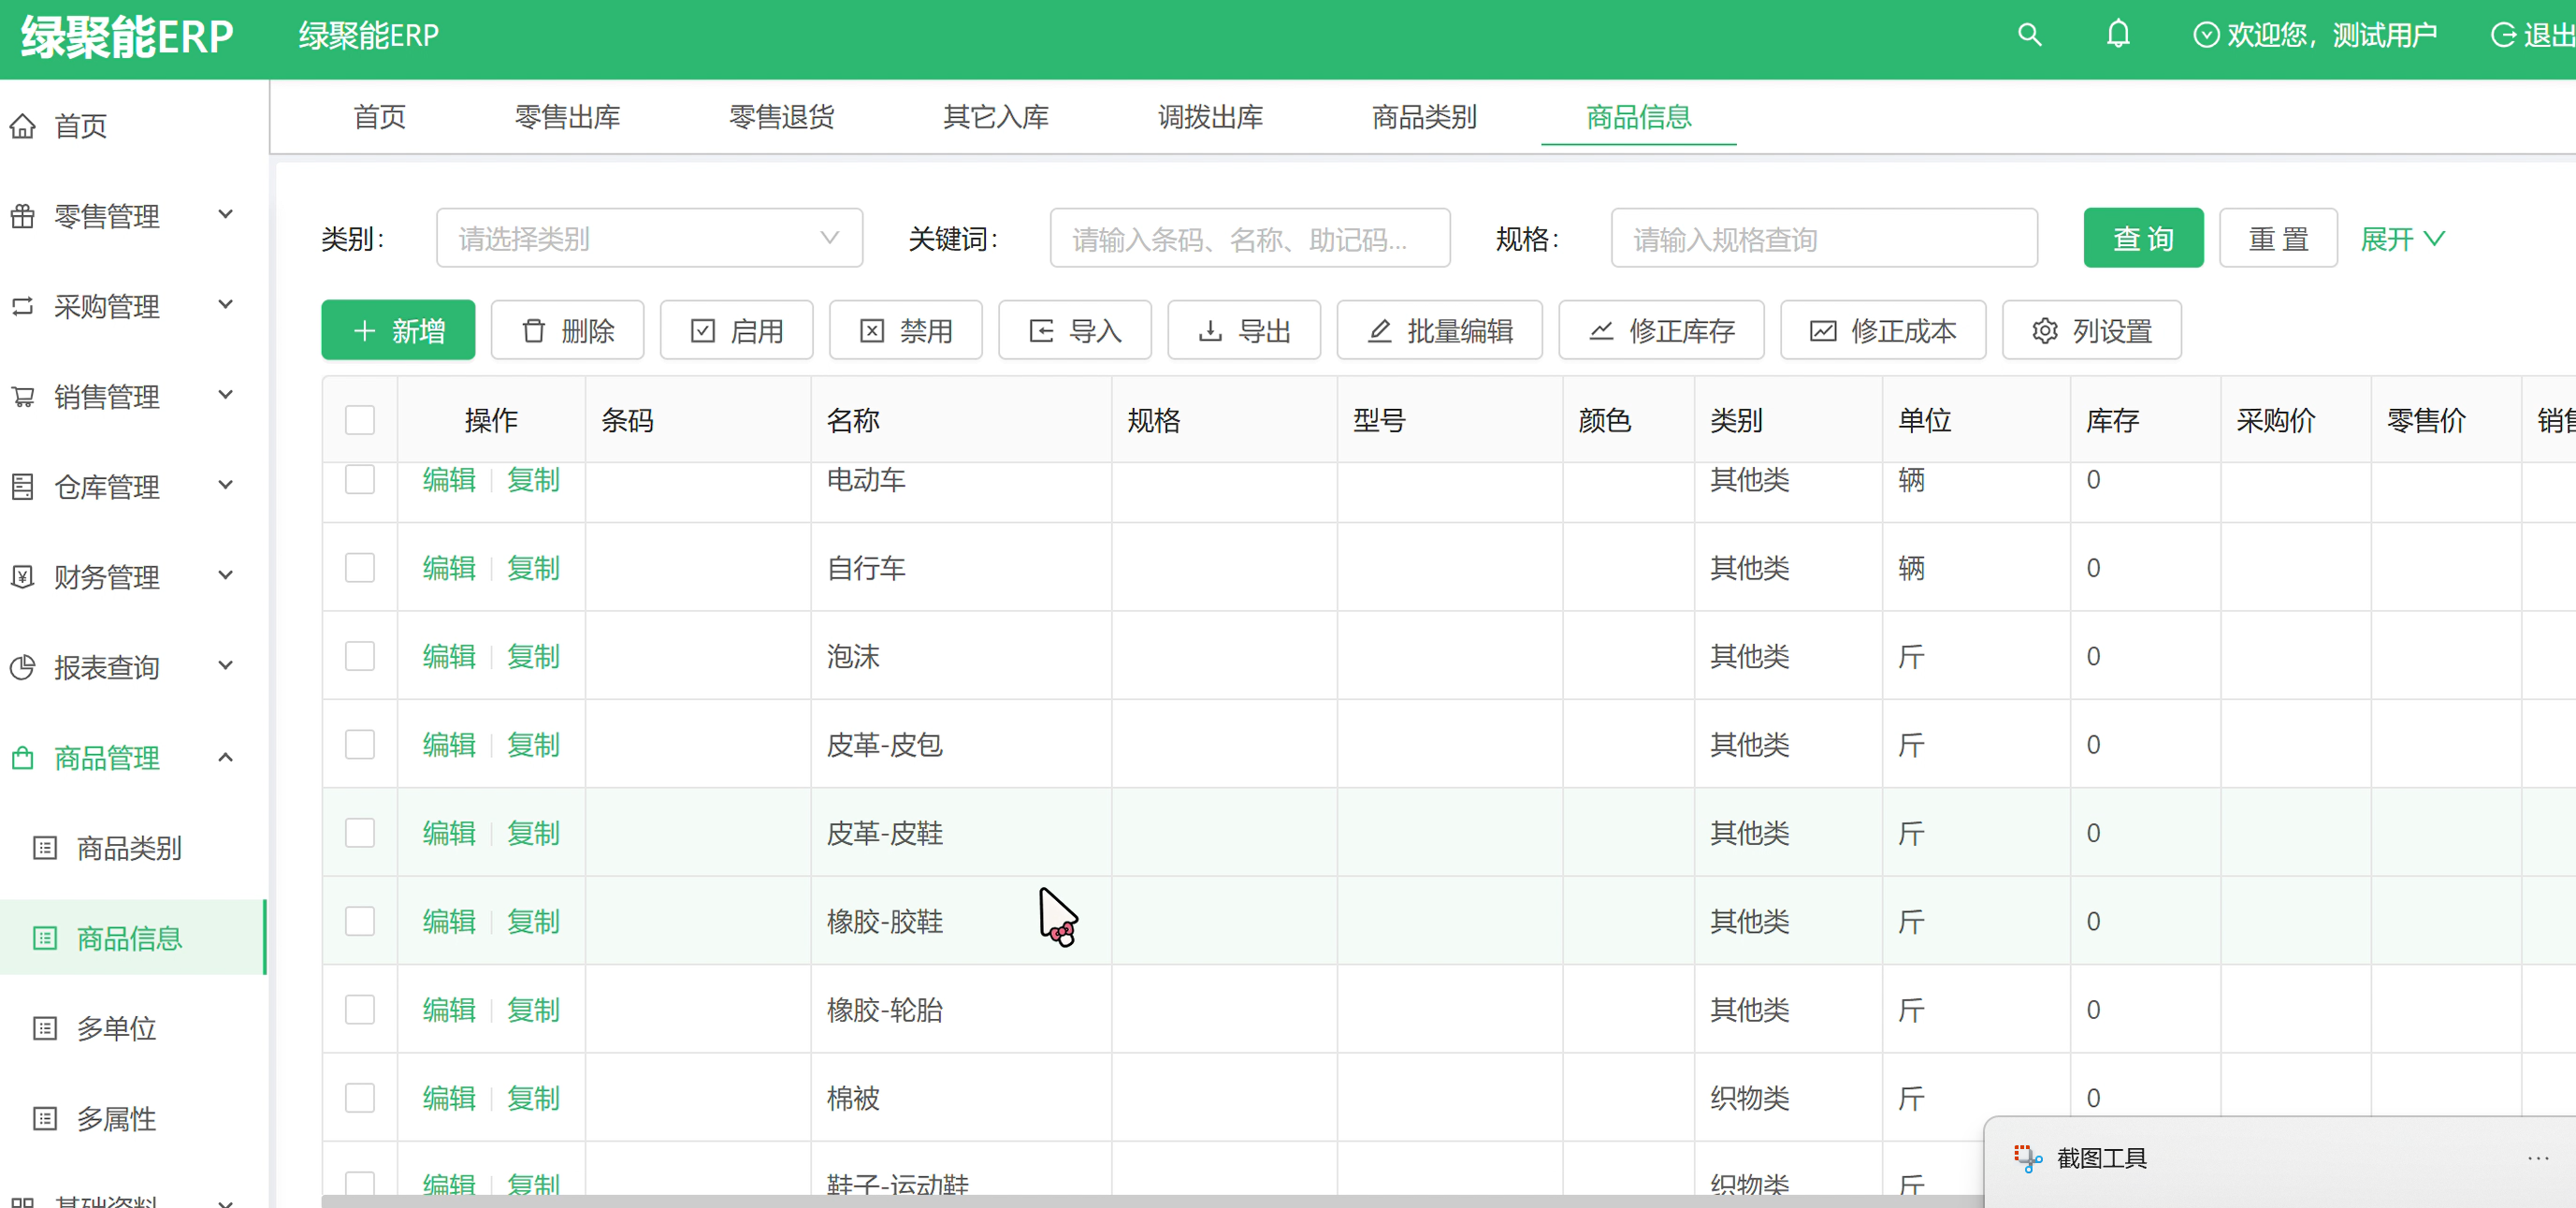Expand 仓库管理 chevron in sidebar

tap(226, 484)
